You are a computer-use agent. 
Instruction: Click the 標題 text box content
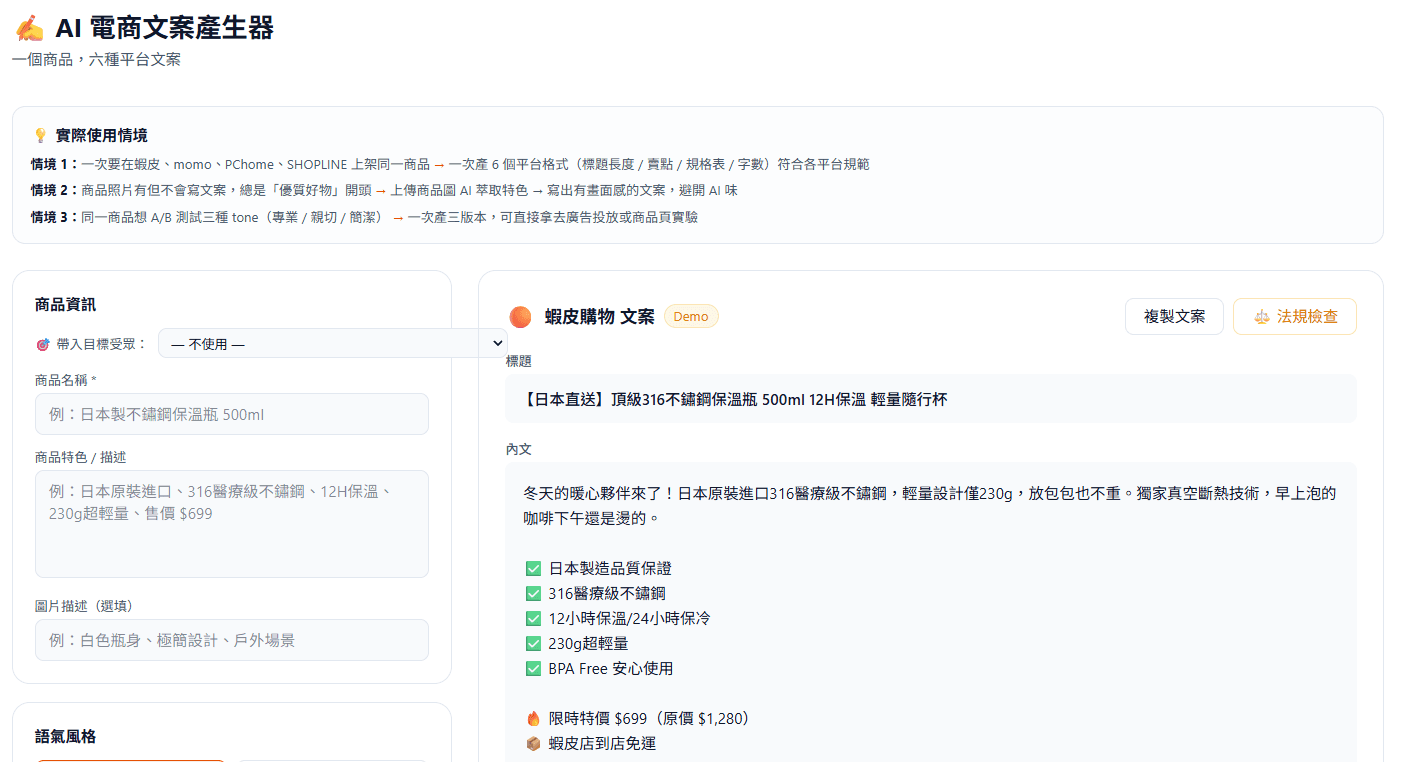point(931,399)
